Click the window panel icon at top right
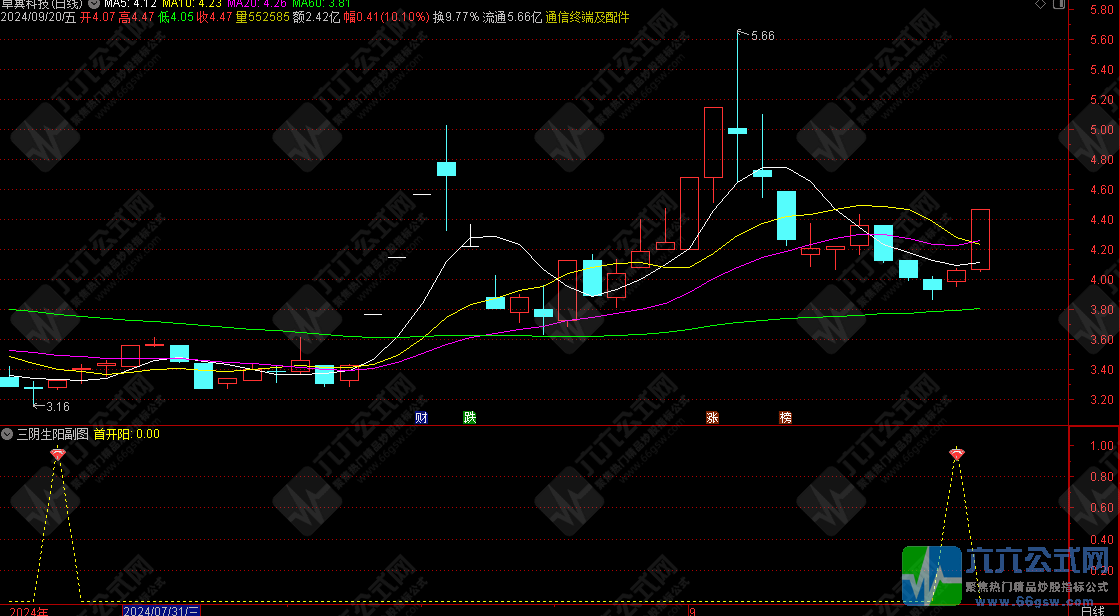The height and width of the screenshot is (616, 1120). click(x=1061, y=5)
